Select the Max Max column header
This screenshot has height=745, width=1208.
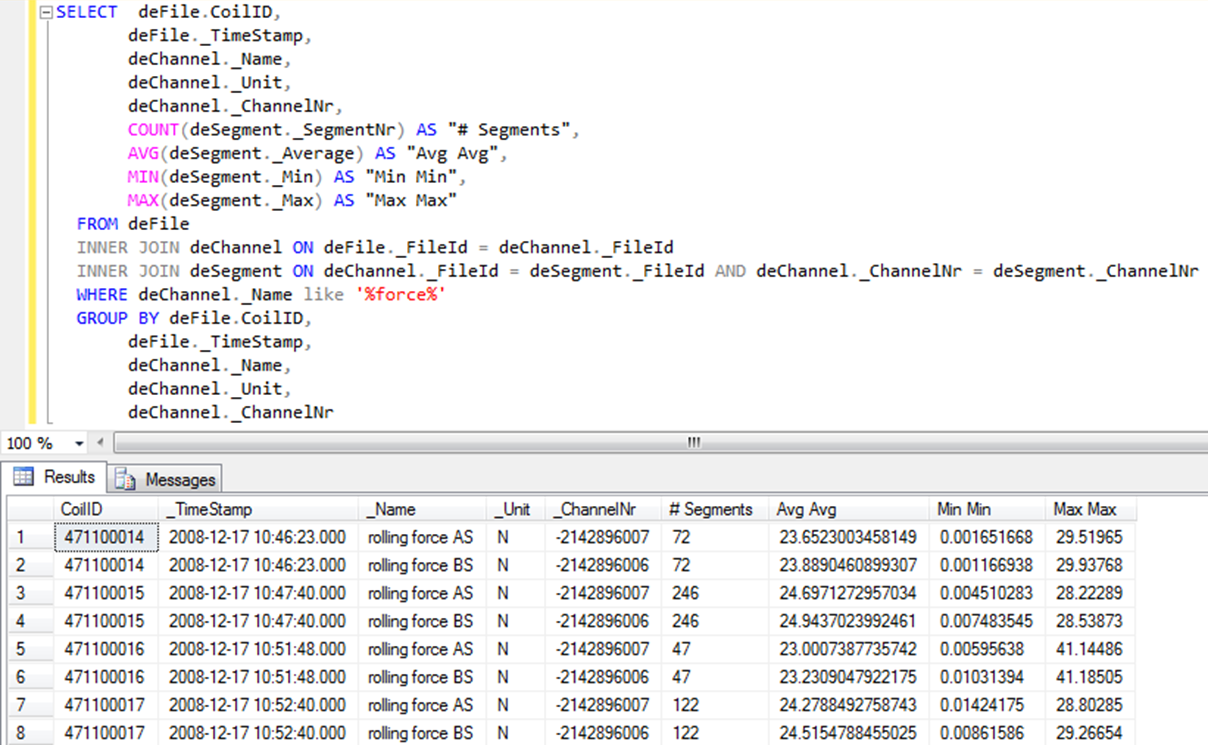pos(1091,509)
